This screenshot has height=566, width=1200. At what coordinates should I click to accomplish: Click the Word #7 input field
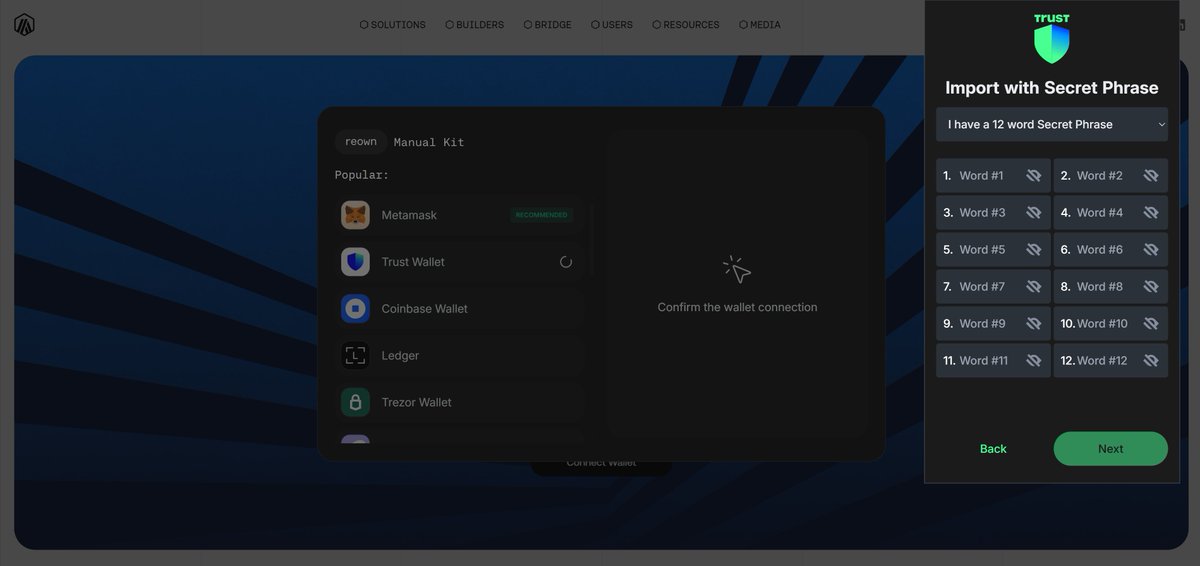coord(993,287)
